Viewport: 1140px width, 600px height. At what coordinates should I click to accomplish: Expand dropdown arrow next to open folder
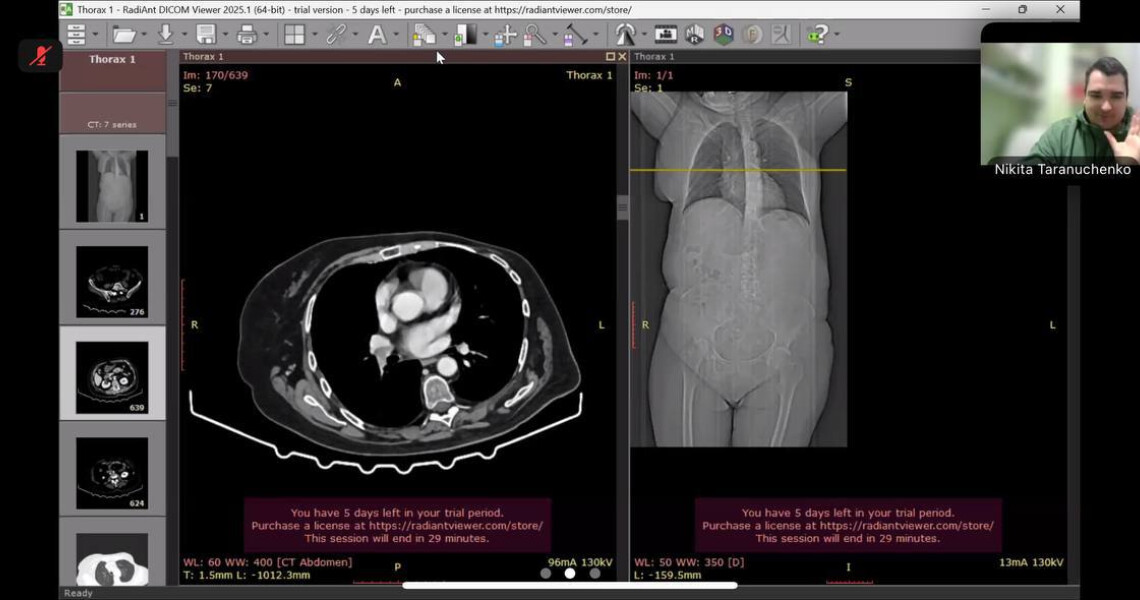(x=144, y=35)
